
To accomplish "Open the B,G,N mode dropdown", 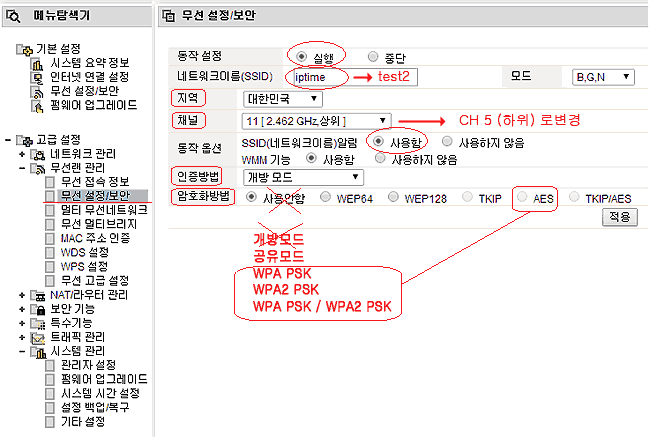I will pyautogui.click(x=603, y=77).
